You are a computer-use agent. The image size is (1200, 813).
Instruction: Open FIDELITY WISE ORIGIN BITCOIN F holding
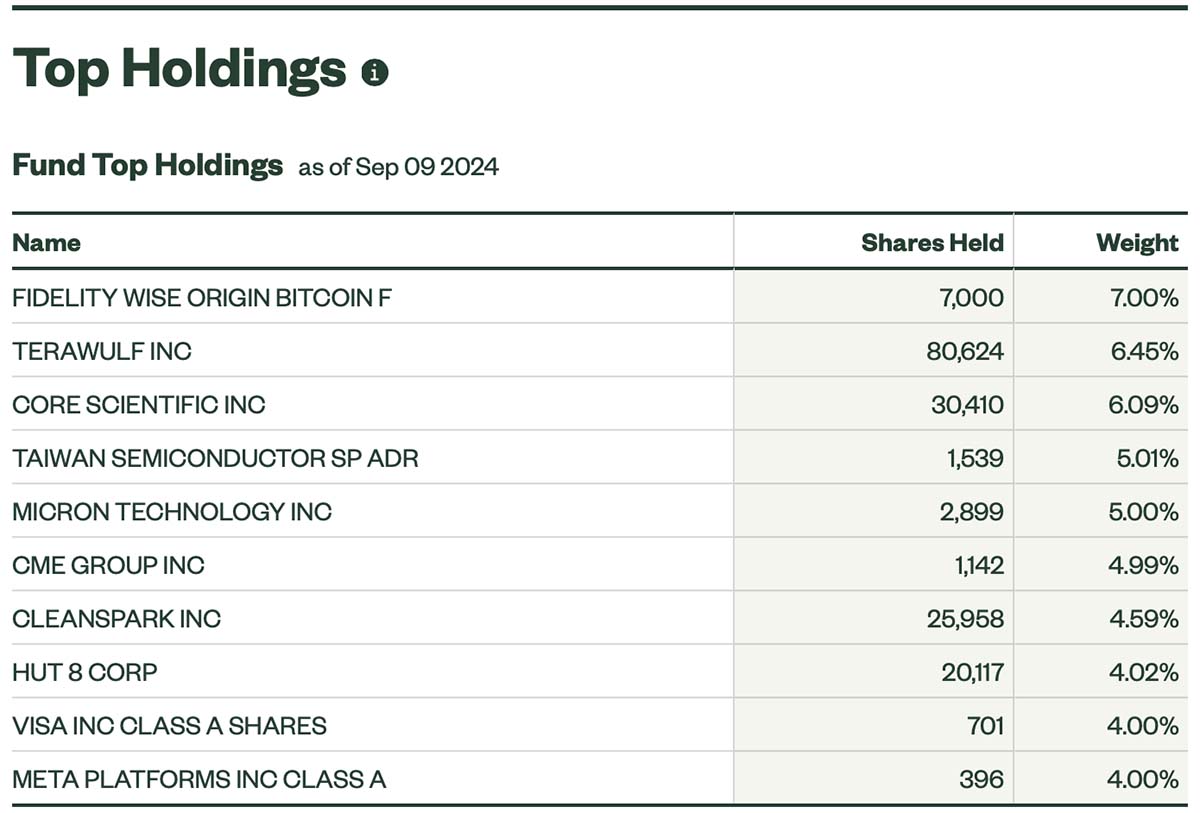point(202,298)
